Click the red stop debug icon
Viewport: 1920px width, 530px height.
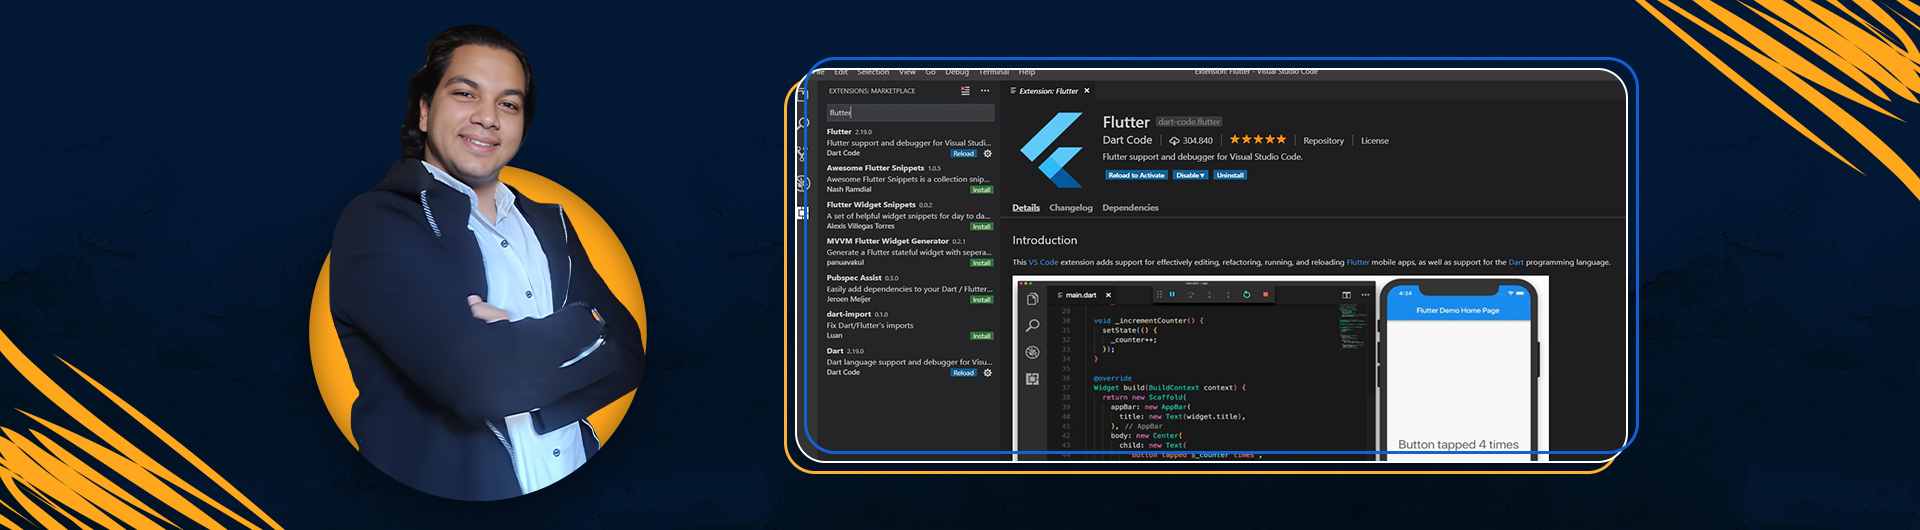pos(1265,294)
